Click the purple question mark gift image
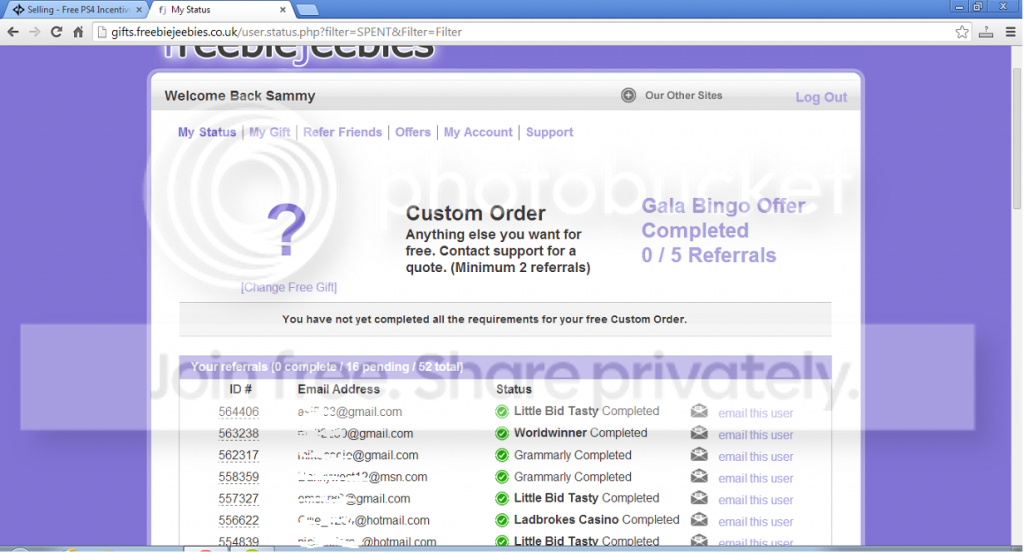Viewport: 1024px width, 553px height. coord(287,230)
